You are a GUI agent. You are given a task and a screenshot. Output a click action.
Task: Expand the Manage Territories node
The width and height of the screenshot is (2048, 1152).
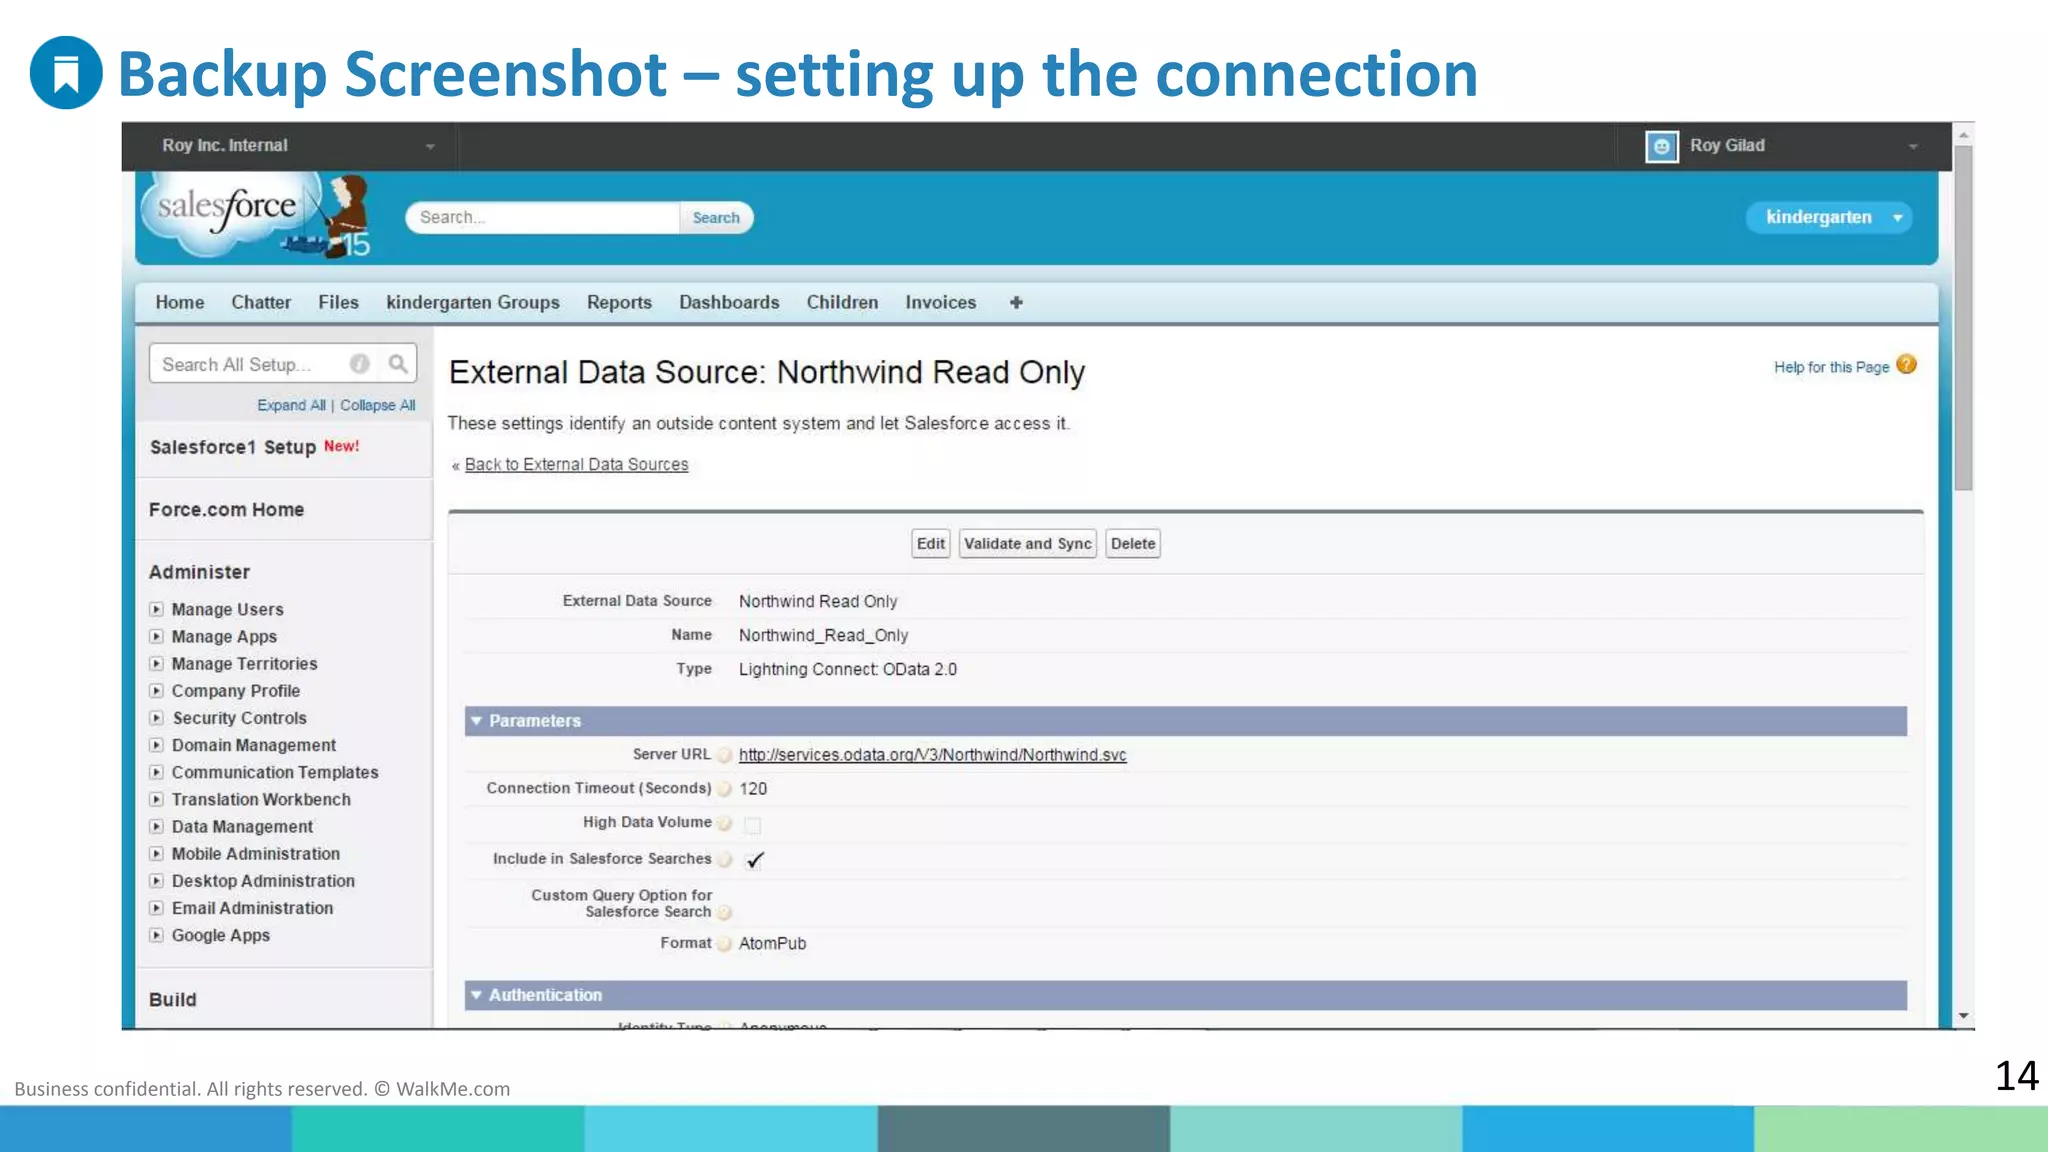click(x=156, y=663)
